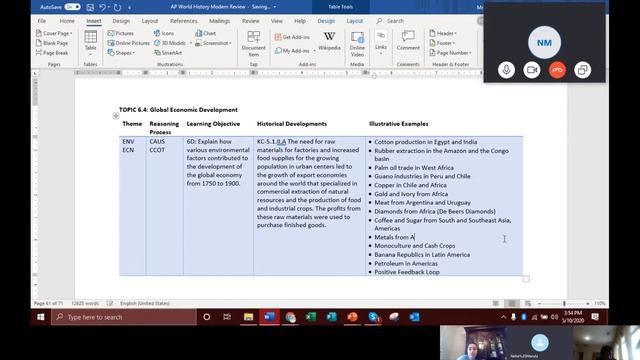The height and width of the screenshot is (360, 640).
Task: Click the table resize handle at bottom-right
Action: click(526, 279)
